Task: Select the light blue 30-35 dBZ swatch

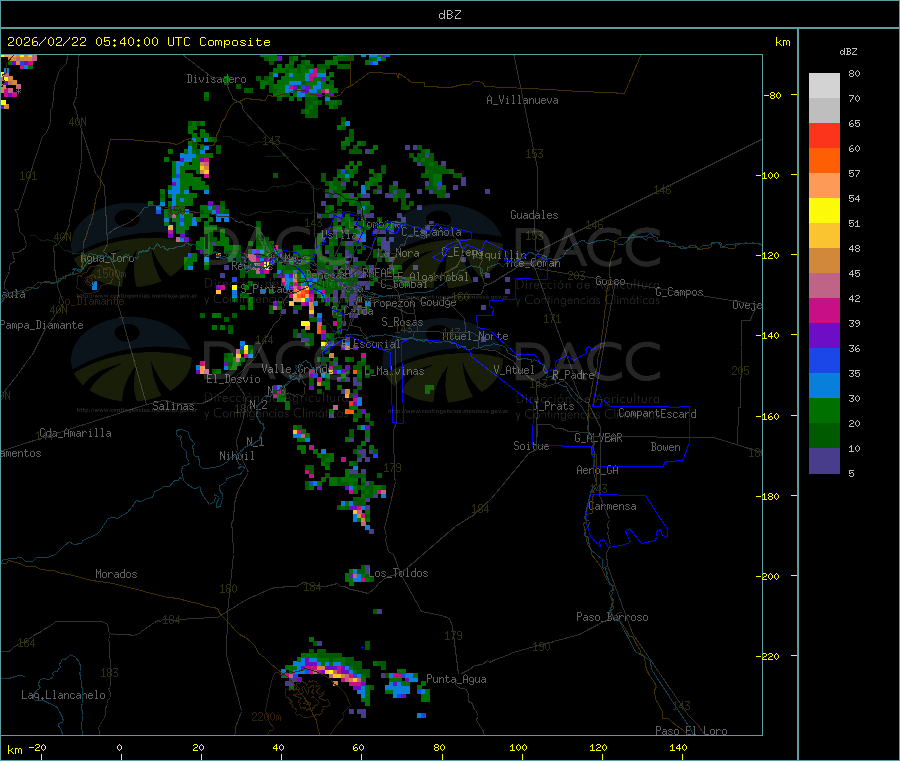Action: tap(824, 386)
